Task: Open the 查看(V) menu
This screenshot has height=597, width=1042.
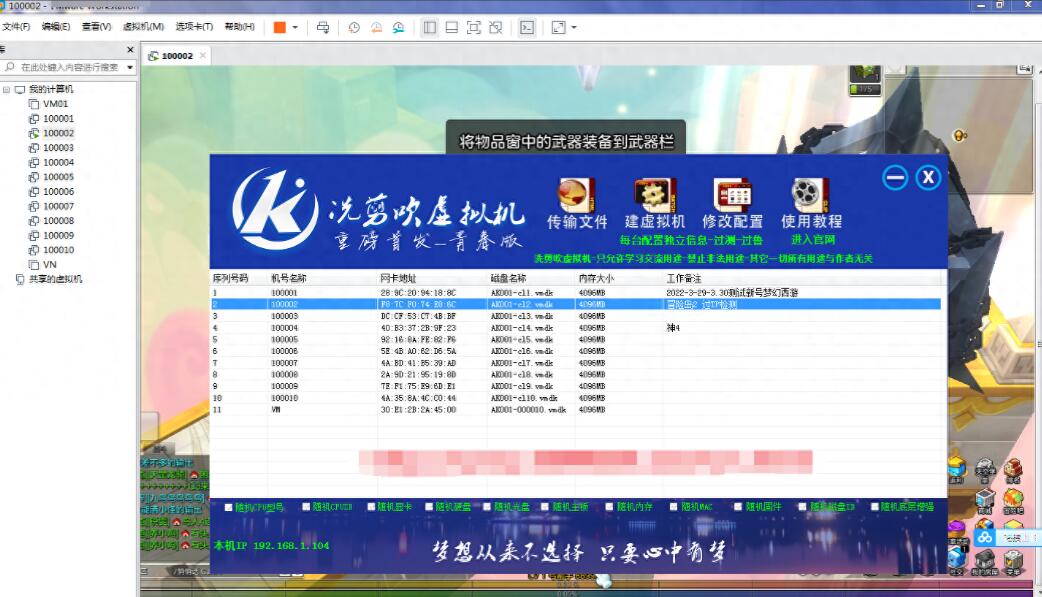Action: pyautogui.click(x=96, y=27)
